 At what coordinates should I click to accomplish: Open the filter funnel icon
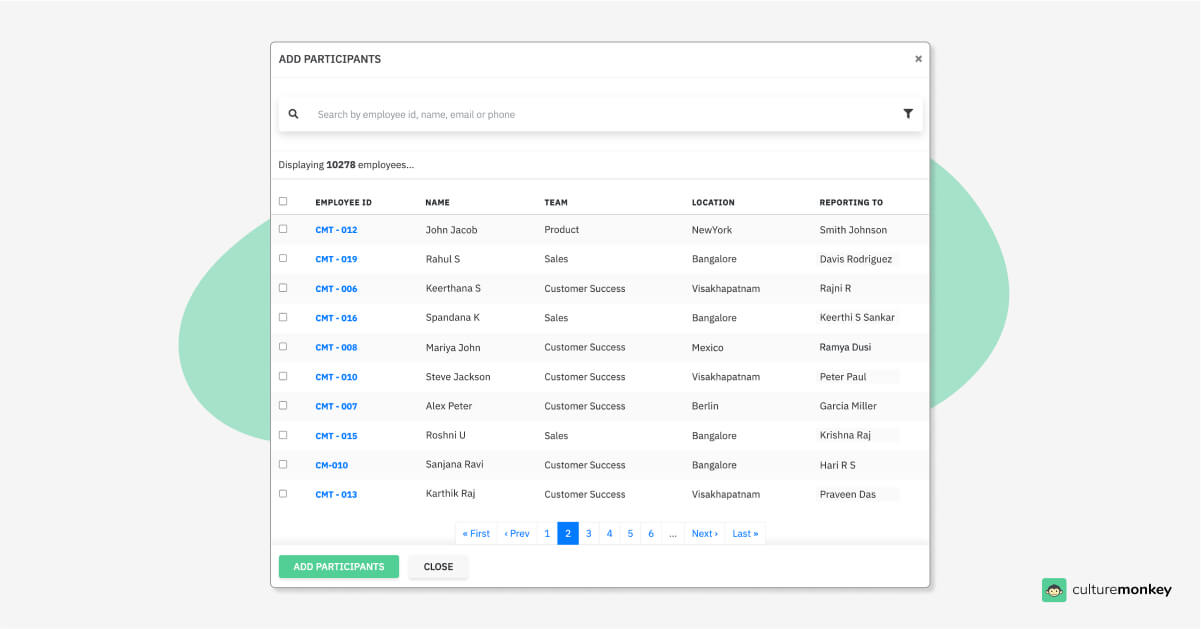click(x=908, y=114)
